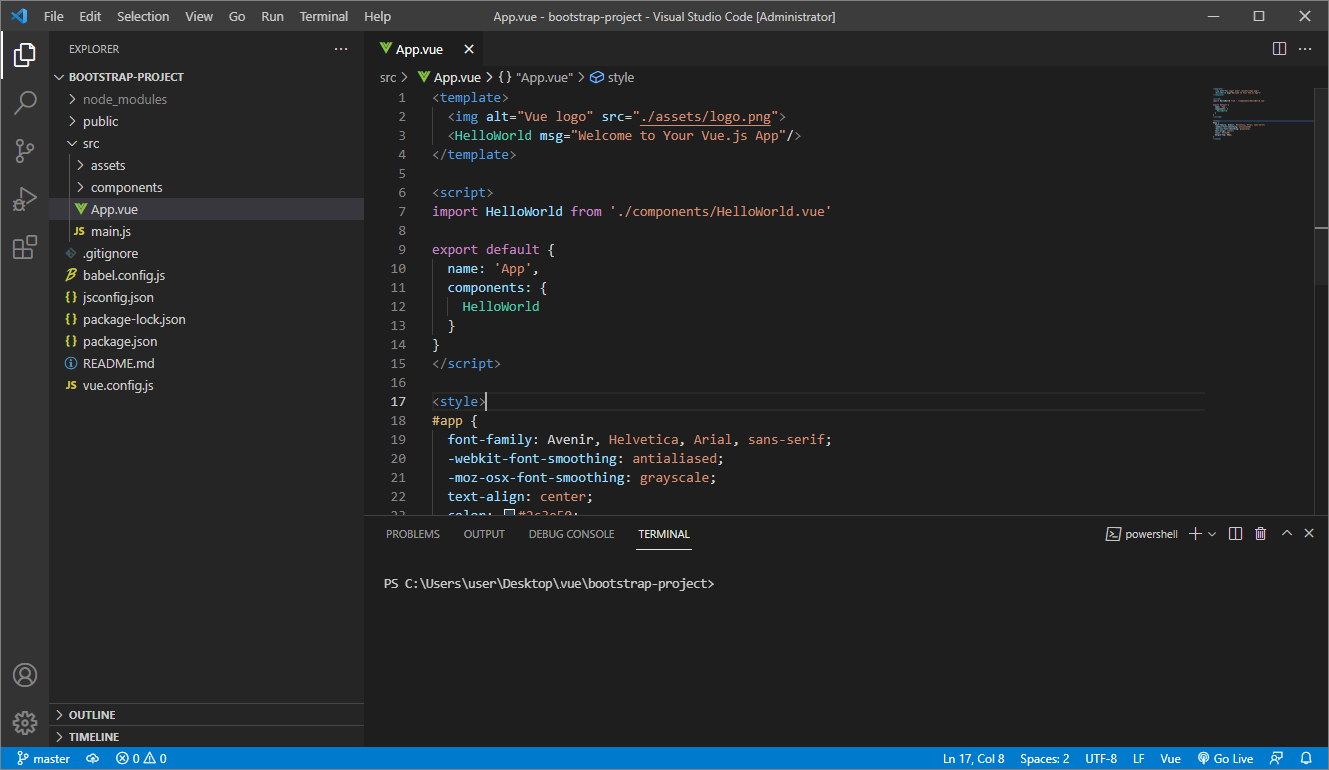Open the Terminal menu

coord(324,17)
